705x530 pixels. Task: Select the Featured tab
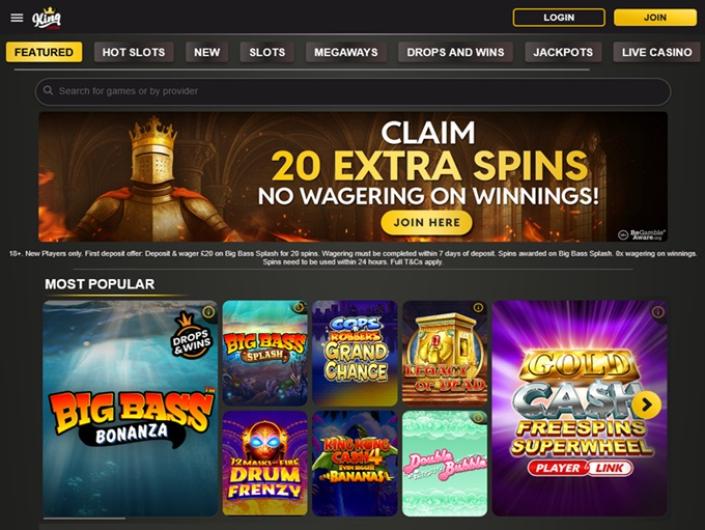(44, 52)
